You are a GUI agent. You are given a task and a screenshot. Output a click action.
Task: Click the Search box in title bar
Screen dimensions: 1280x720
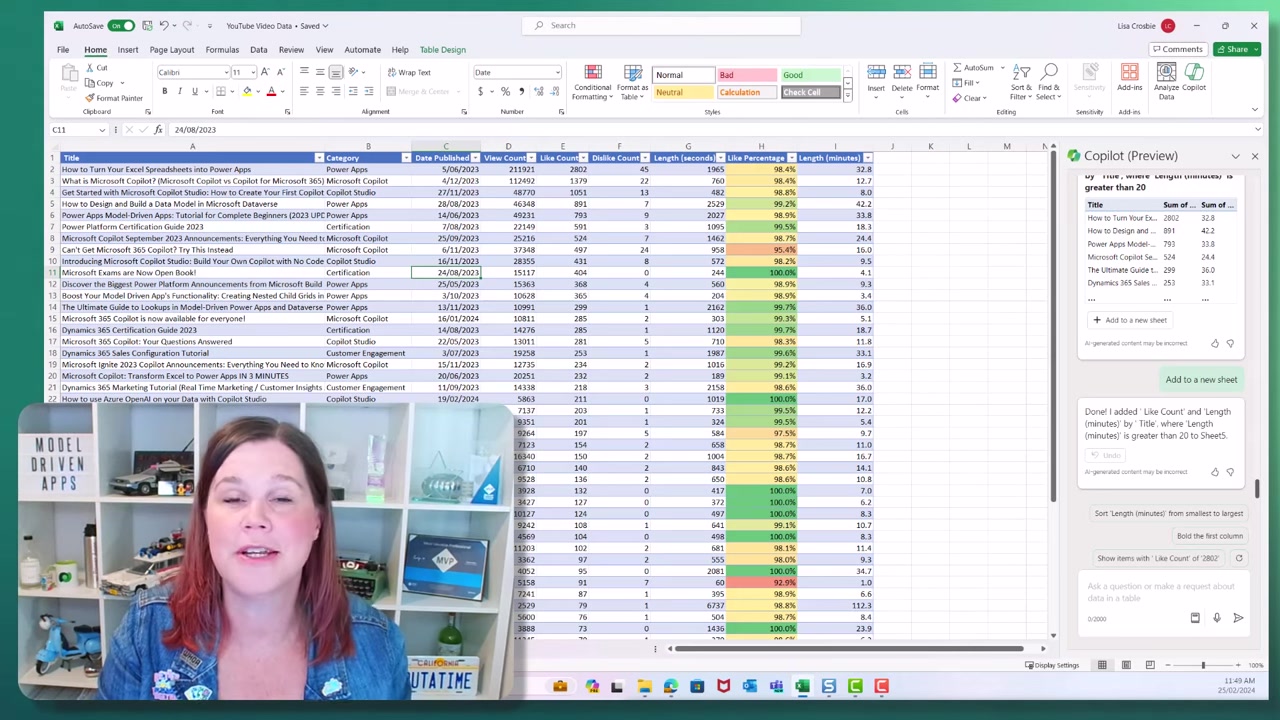pos(661,25)
